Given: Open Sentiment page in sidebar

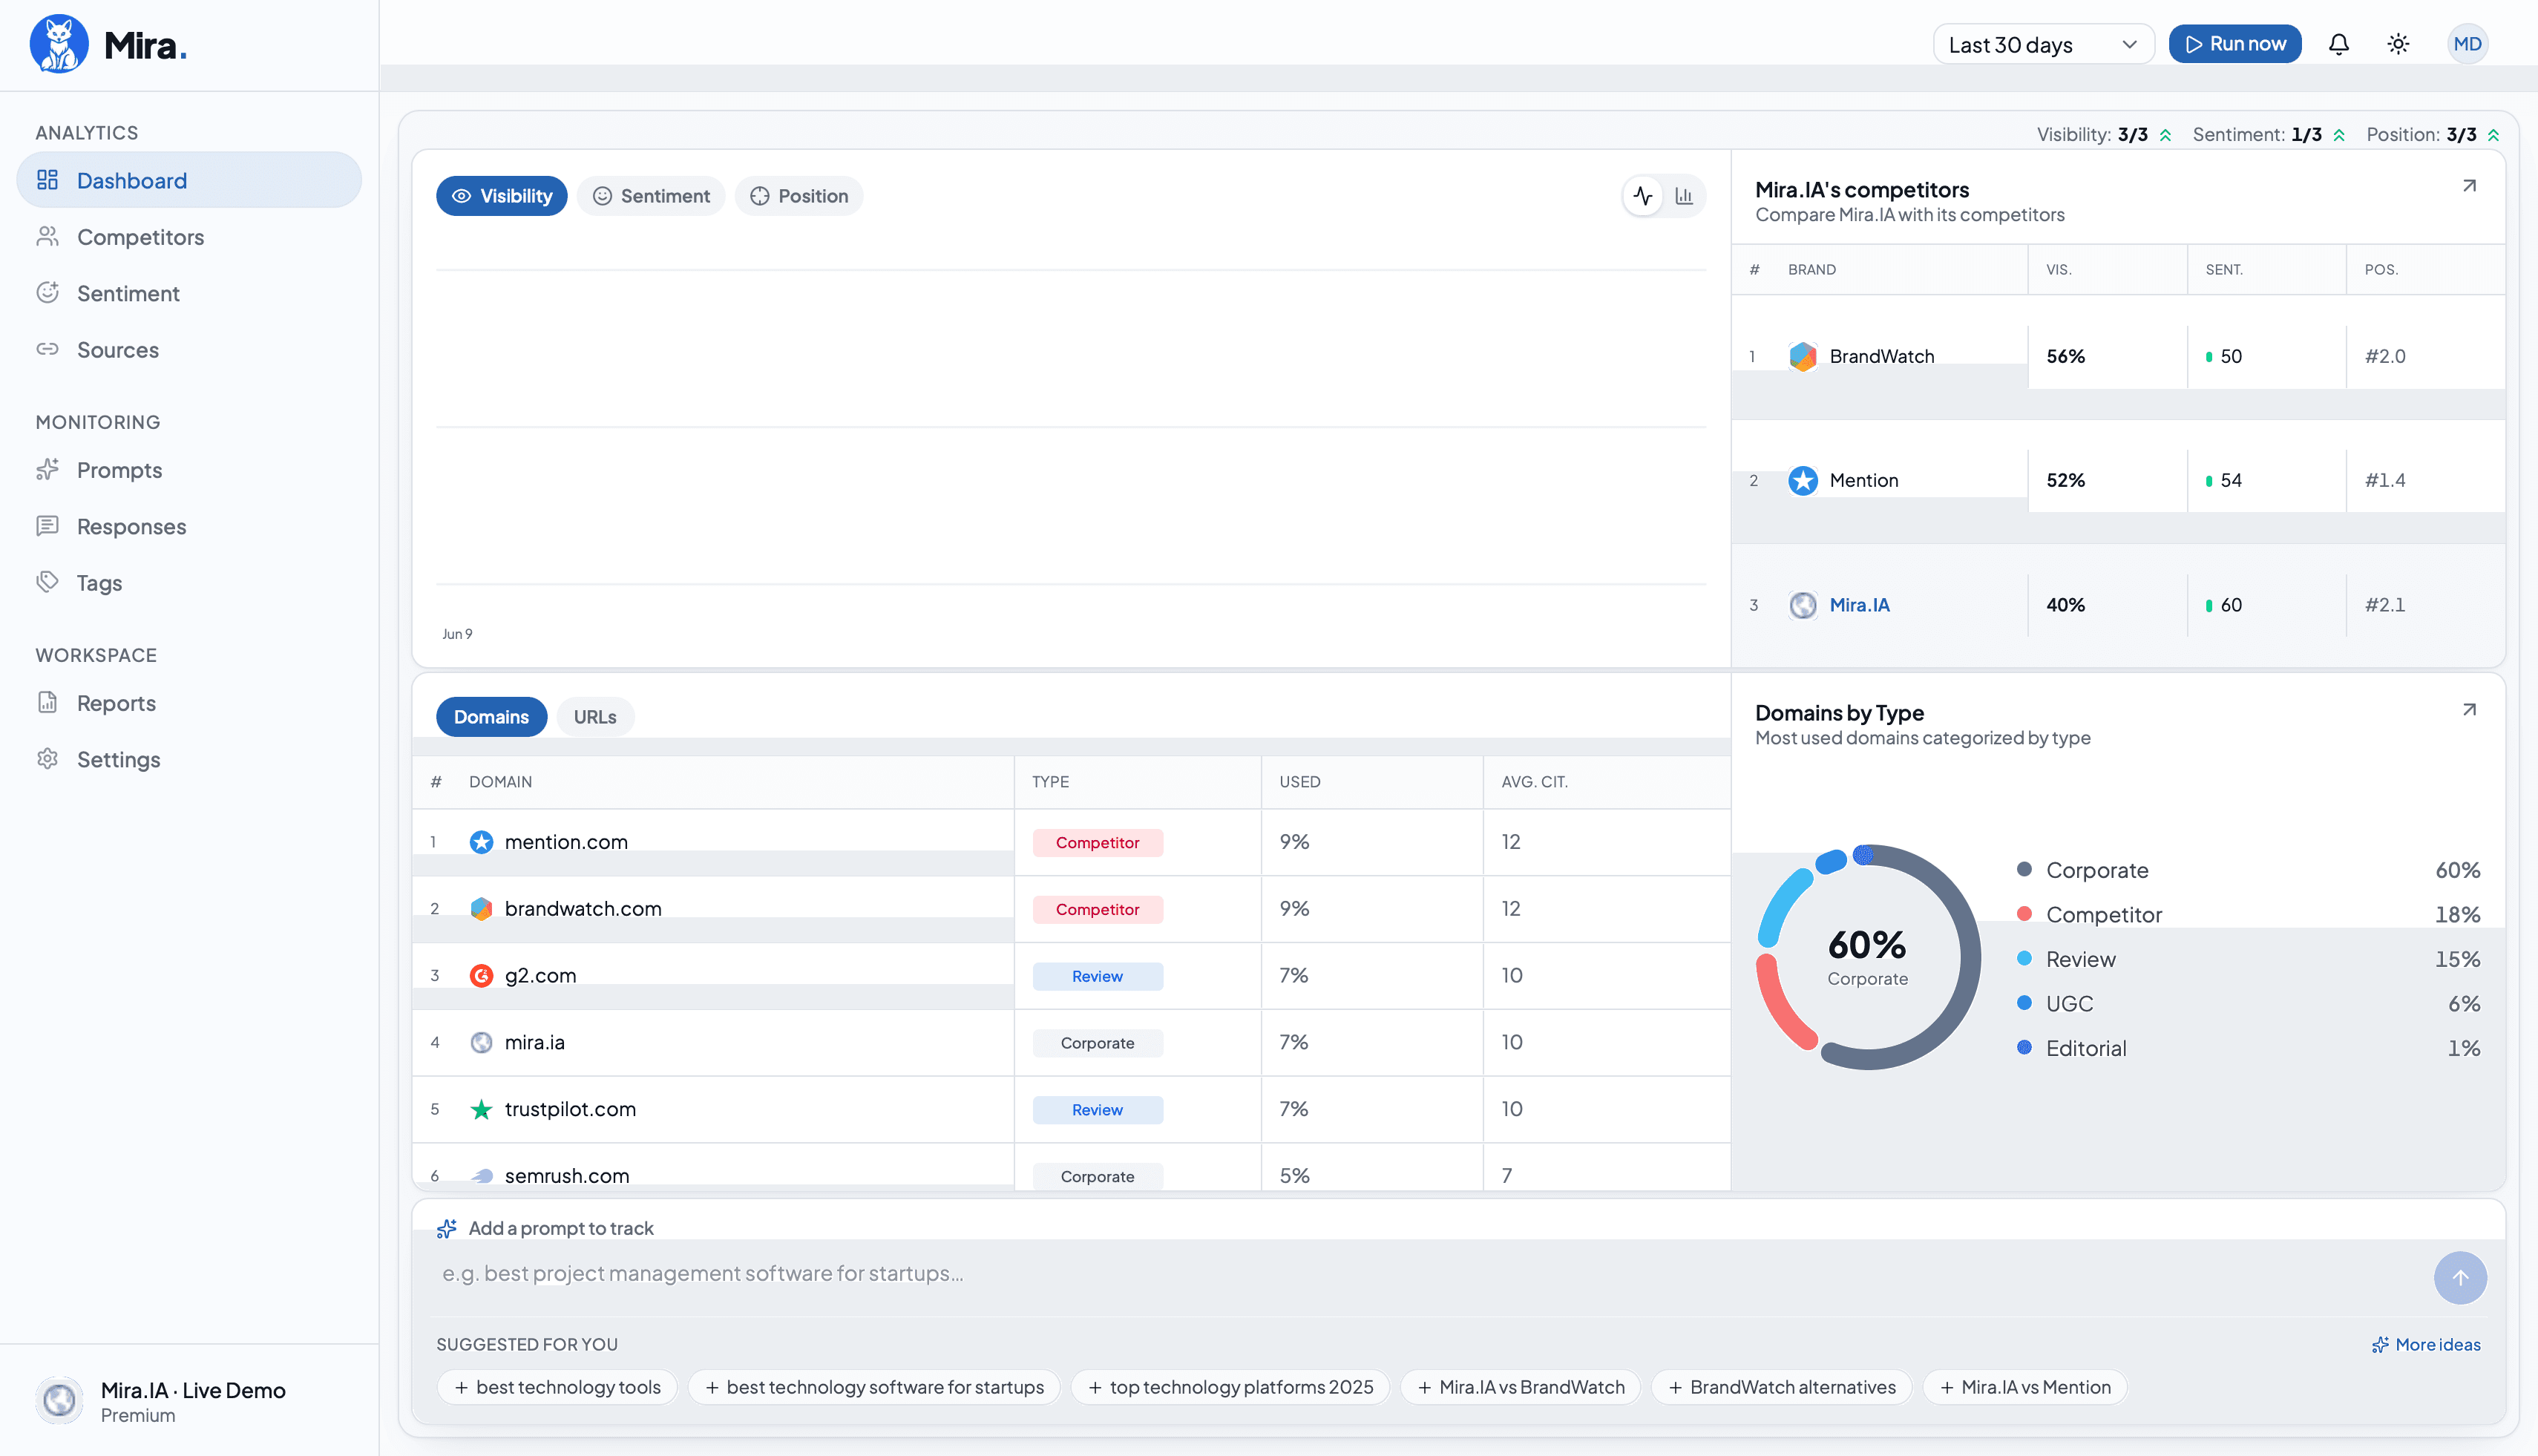Looking at the screenshot, I should click(x=189, y=293).
